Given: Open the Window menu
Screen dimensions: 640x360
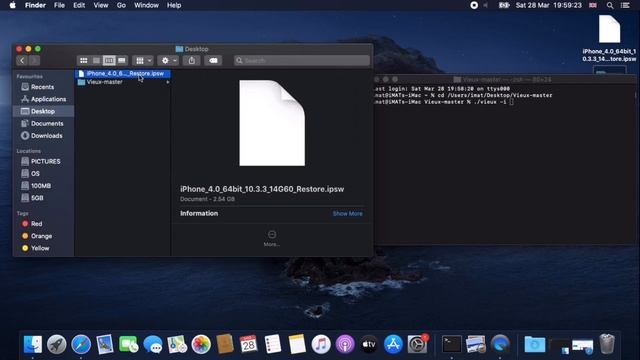Looking at the screenshot, I should click(x=146, y=5).
